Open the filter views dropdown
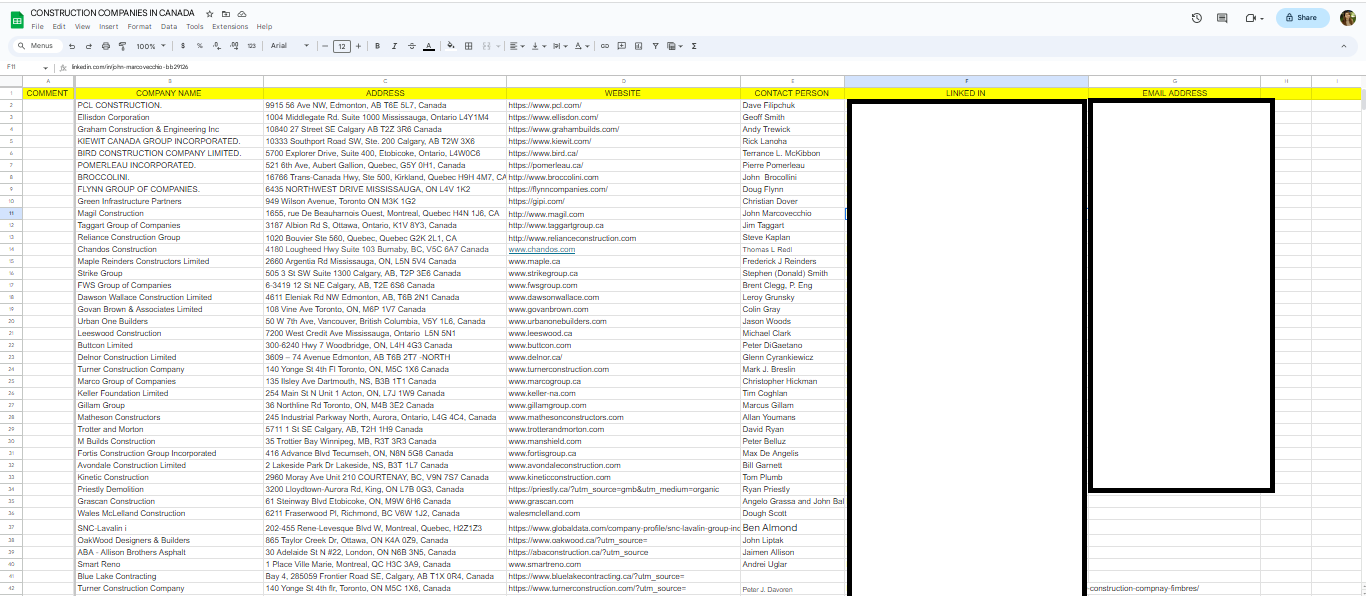Viewport: 1366px width, 596px height. 675,46
